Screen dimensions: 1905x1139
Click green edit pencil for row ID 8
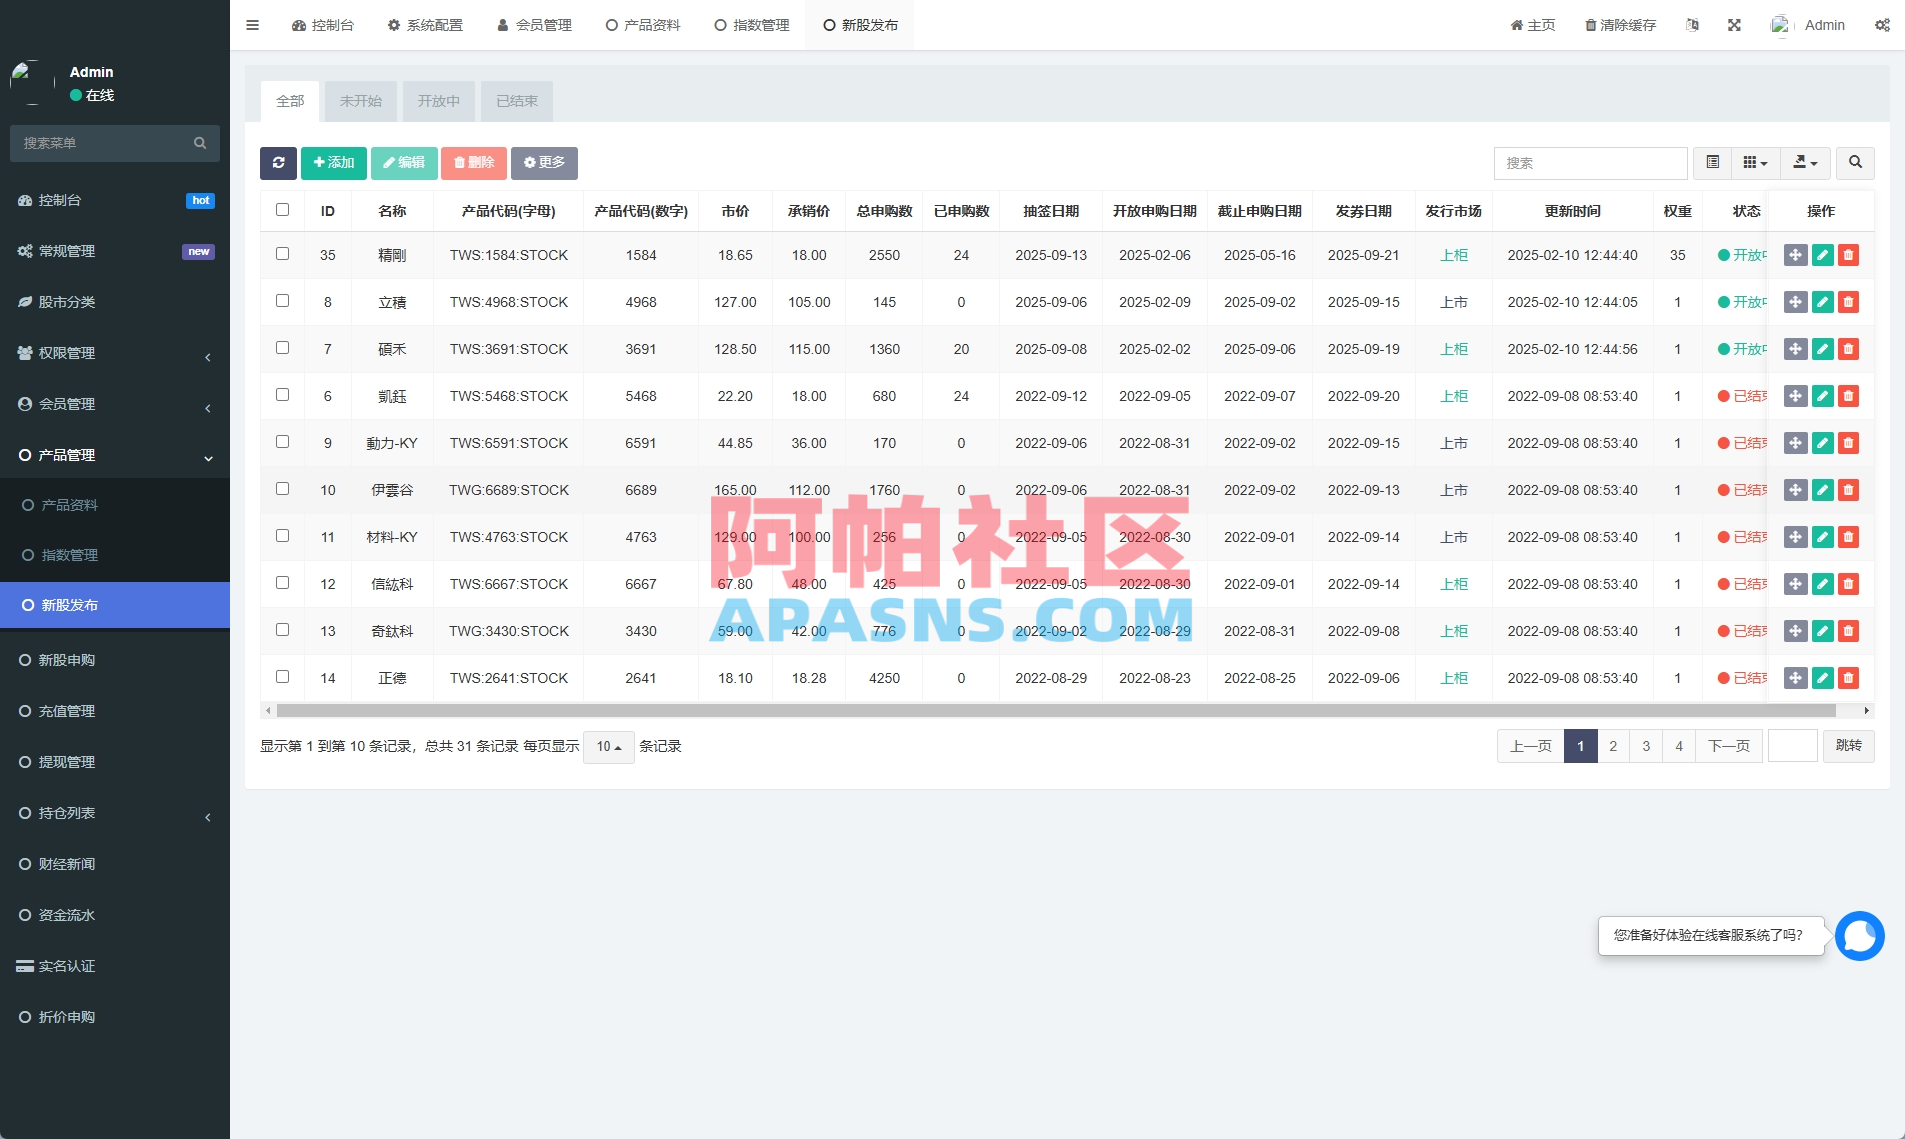pyautogui.click(x=1822, y=302)
